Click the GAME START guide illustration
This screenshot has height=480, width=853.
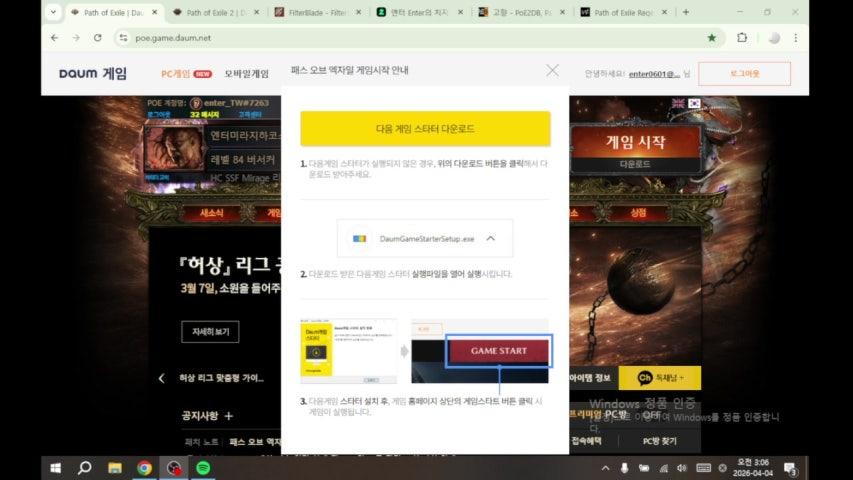coord(499,351)
